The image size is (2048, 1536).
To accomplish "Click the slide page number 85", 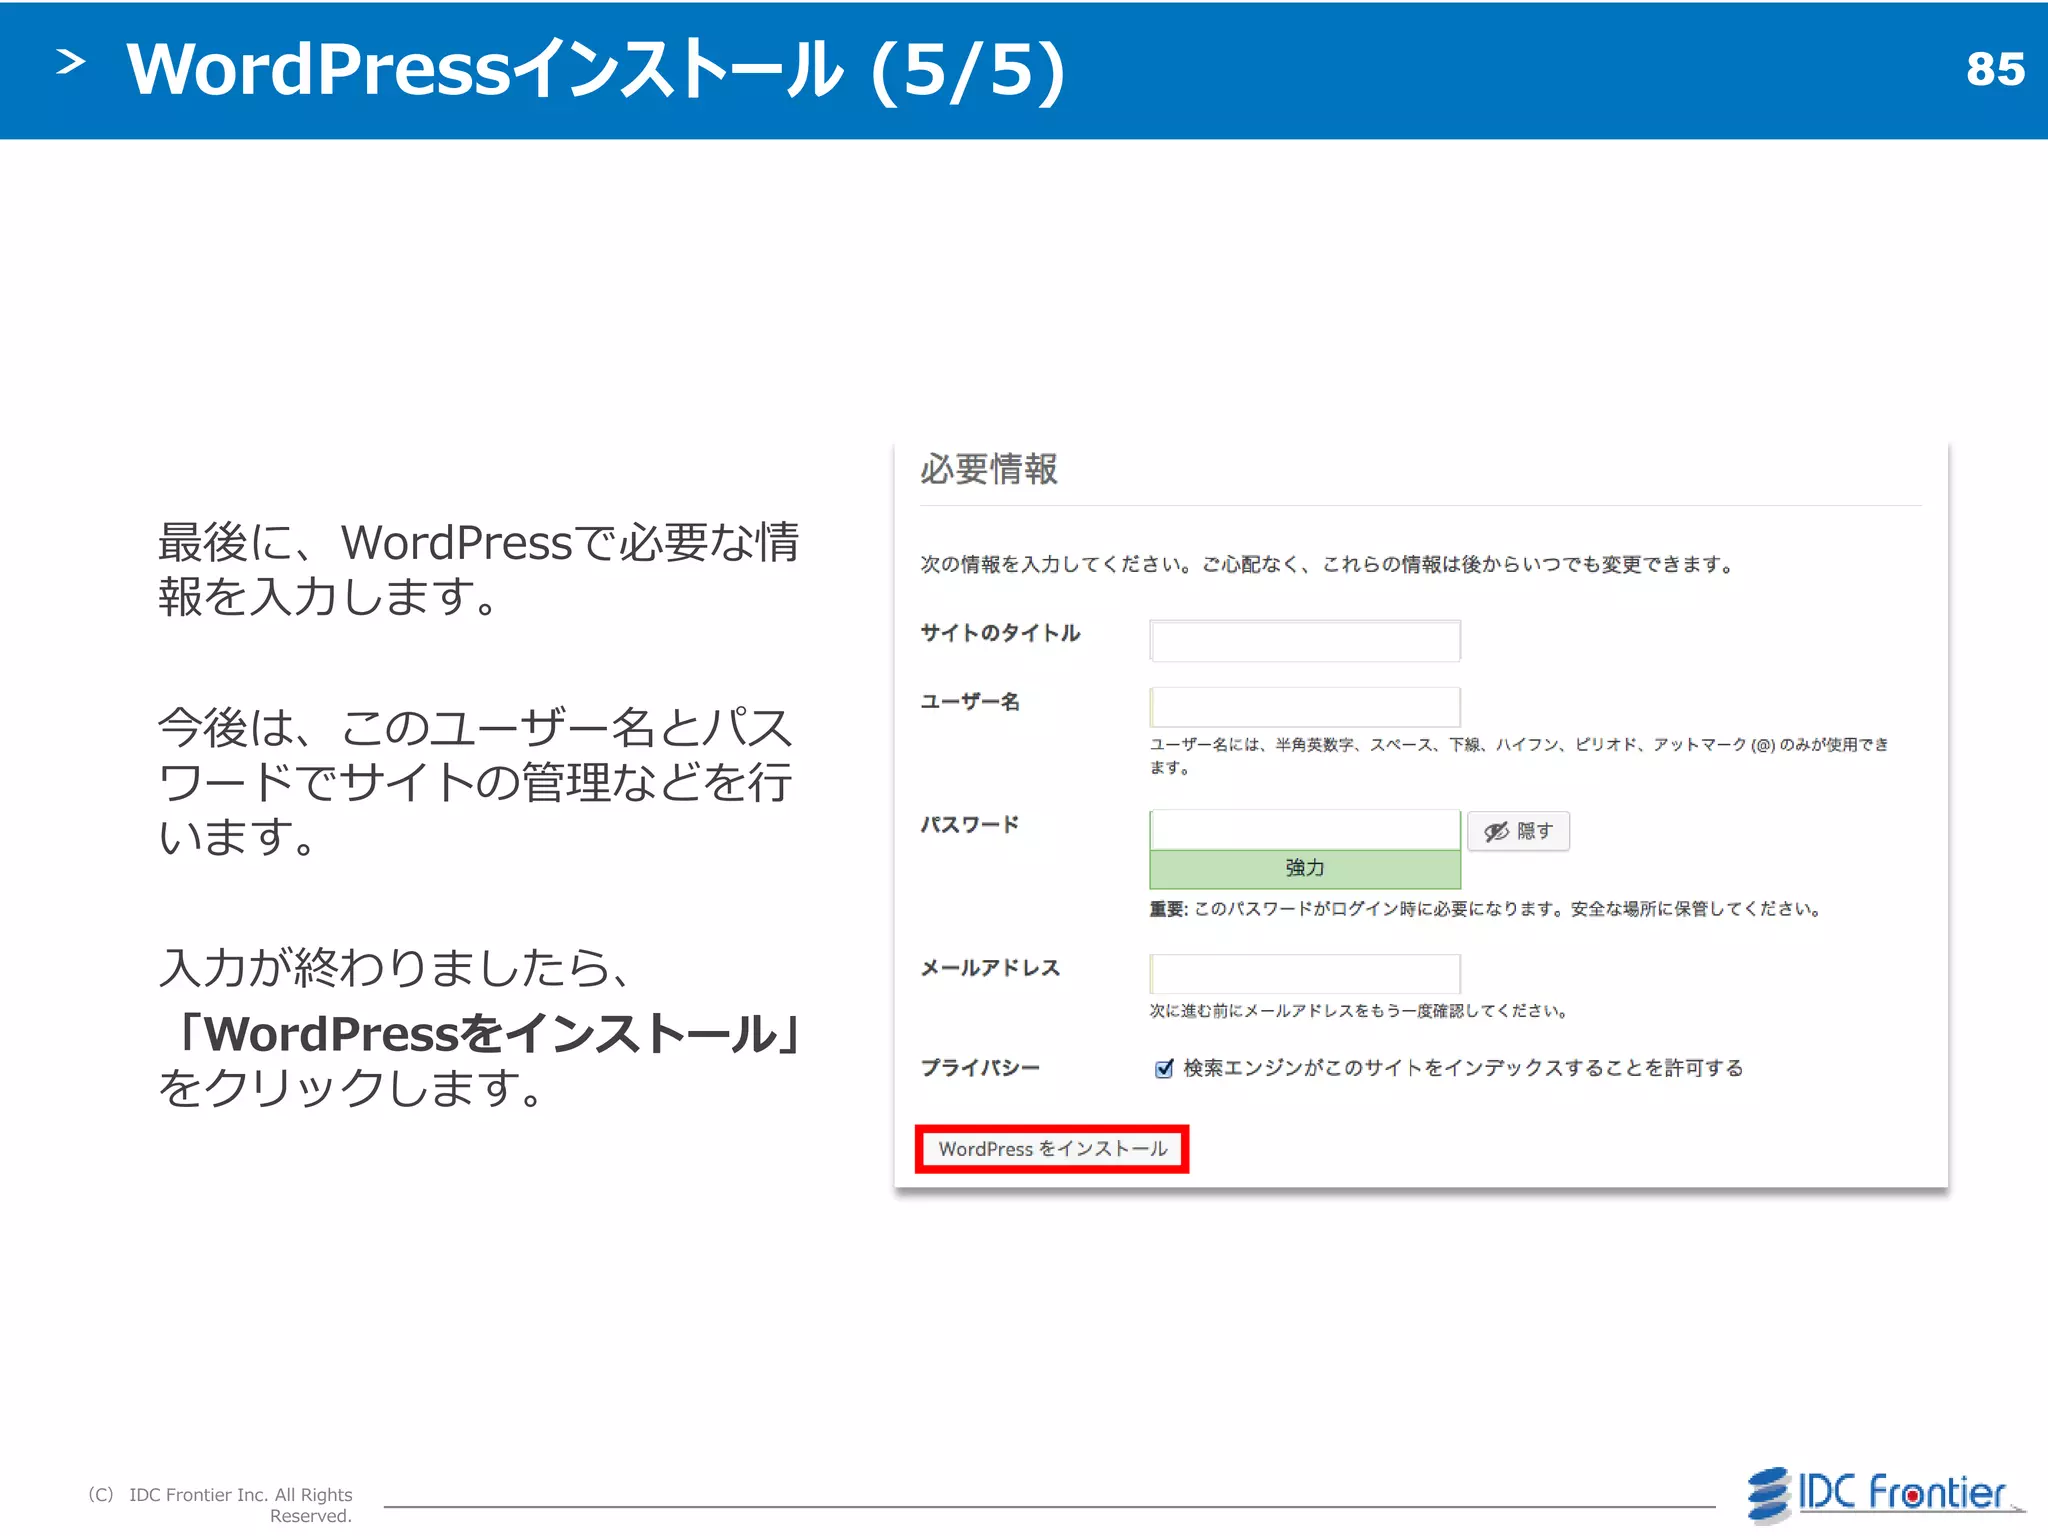I will pos(1995,70).
